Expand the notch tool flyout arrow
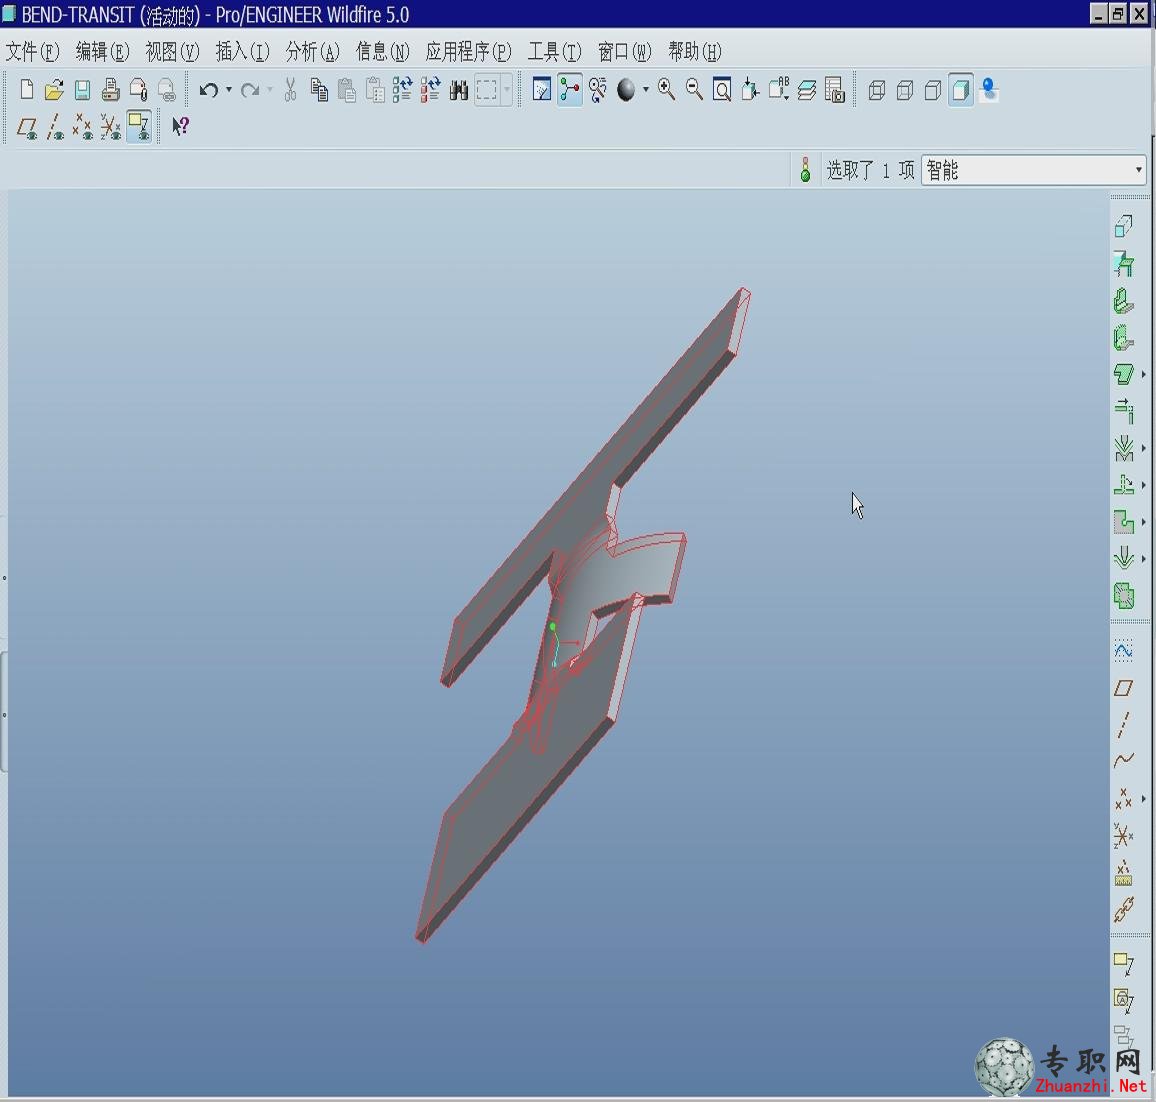 point(1143,522)
